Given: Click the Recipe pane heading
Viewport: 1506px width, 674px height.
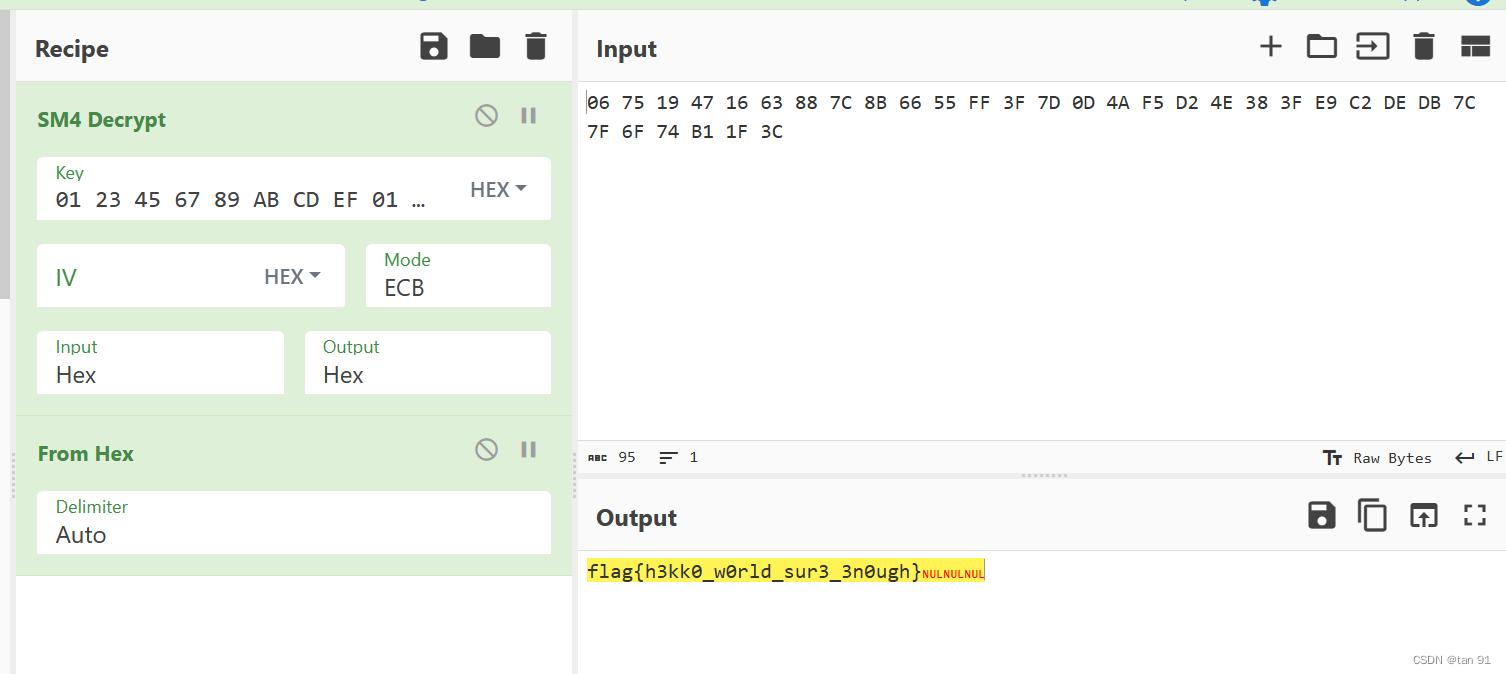Looking at the screenshot, I should [72, 49].
